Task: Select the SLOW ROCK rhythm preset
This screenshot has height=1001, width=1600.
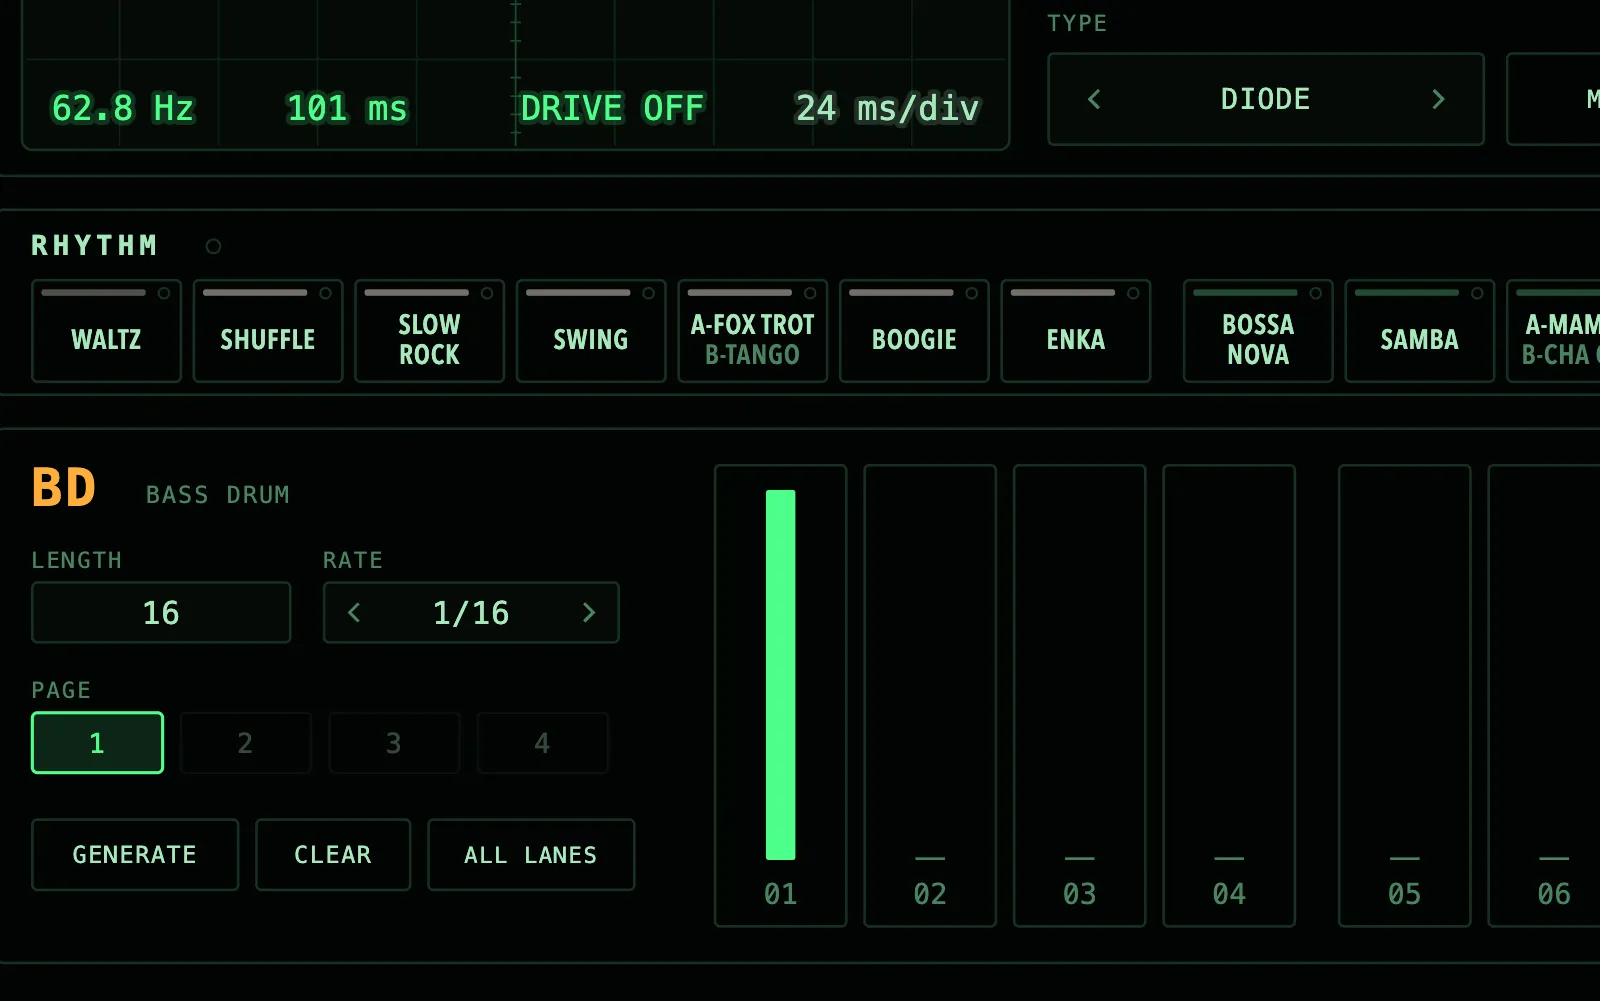Action: 429,331
